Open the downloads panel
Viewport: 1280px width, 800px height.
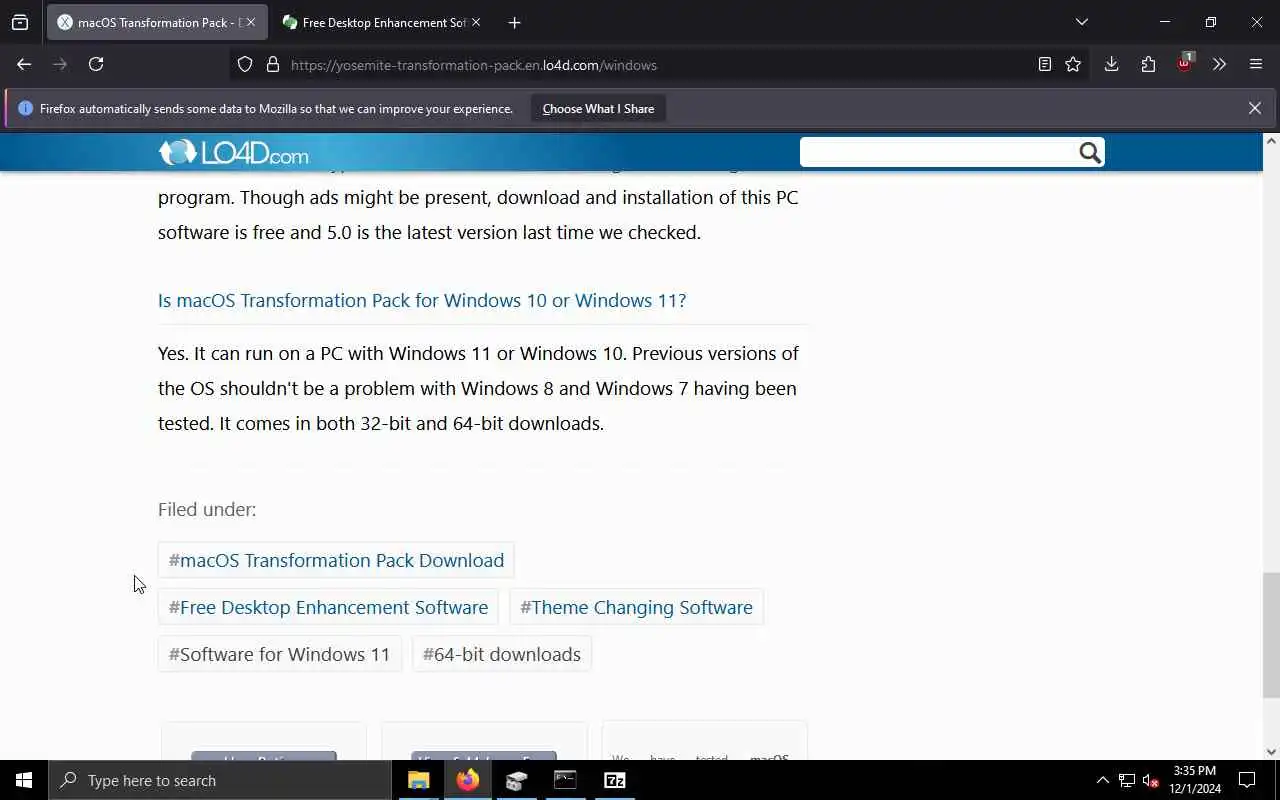(1111, 64)
